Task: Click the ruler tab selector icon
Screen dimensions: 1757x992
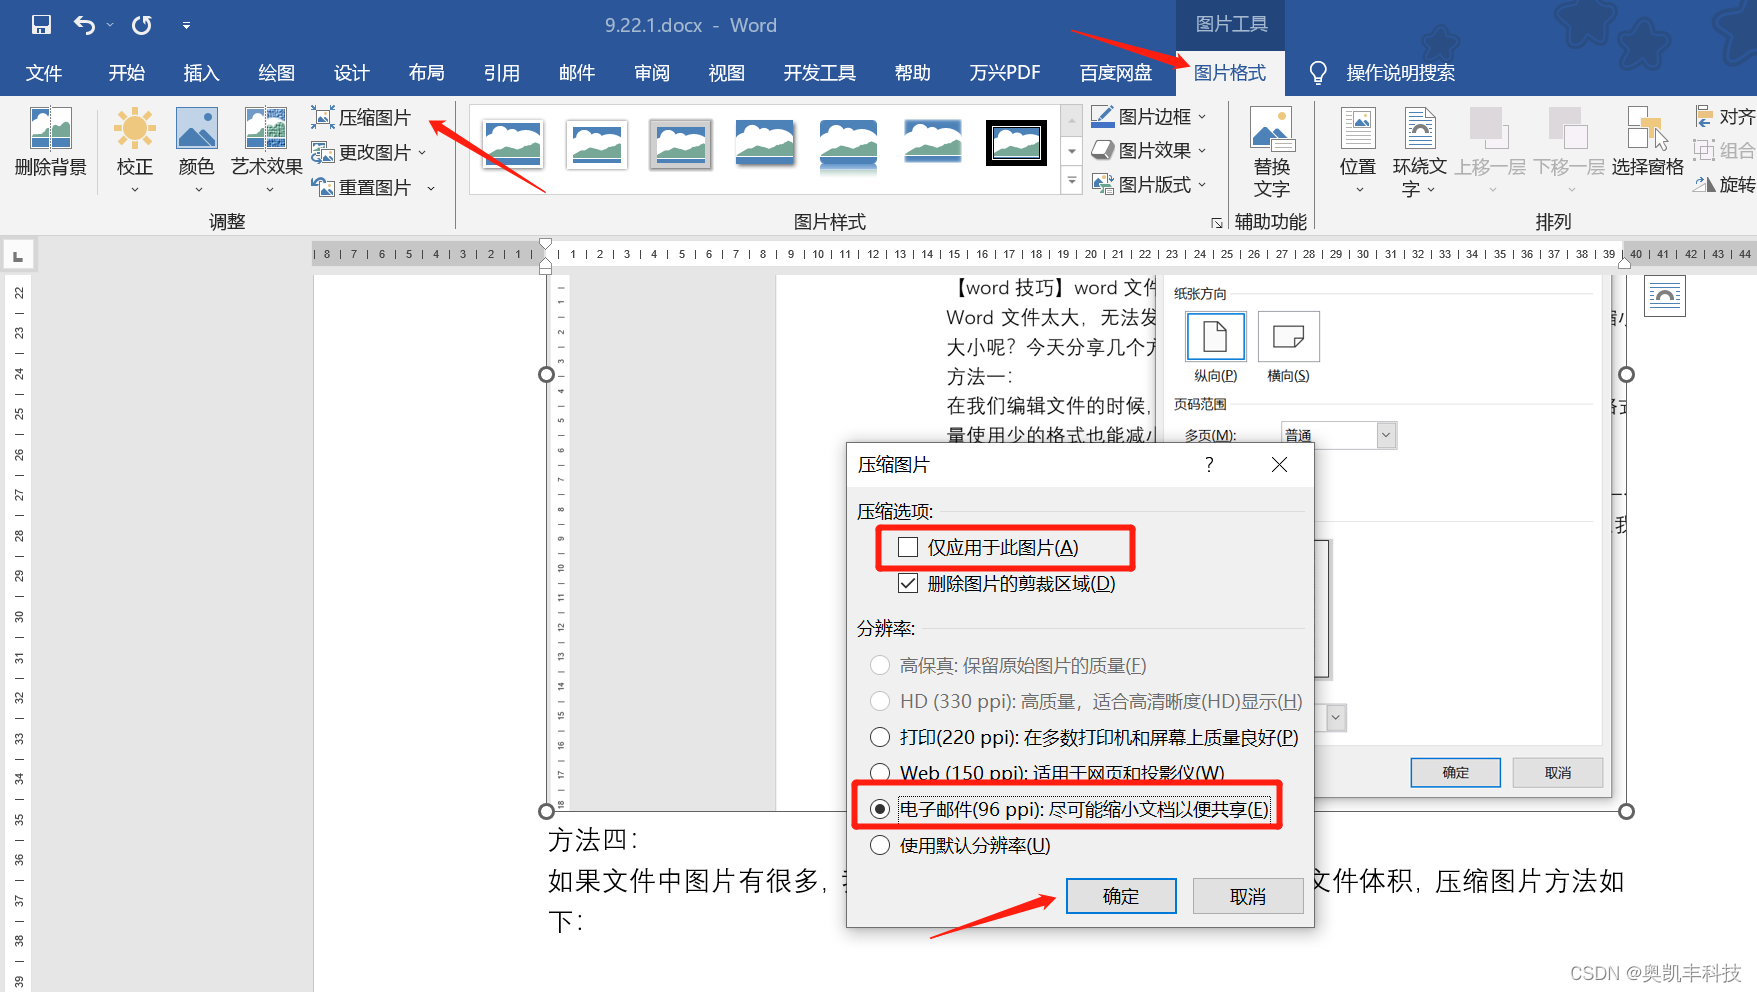Action: [18, 256]
